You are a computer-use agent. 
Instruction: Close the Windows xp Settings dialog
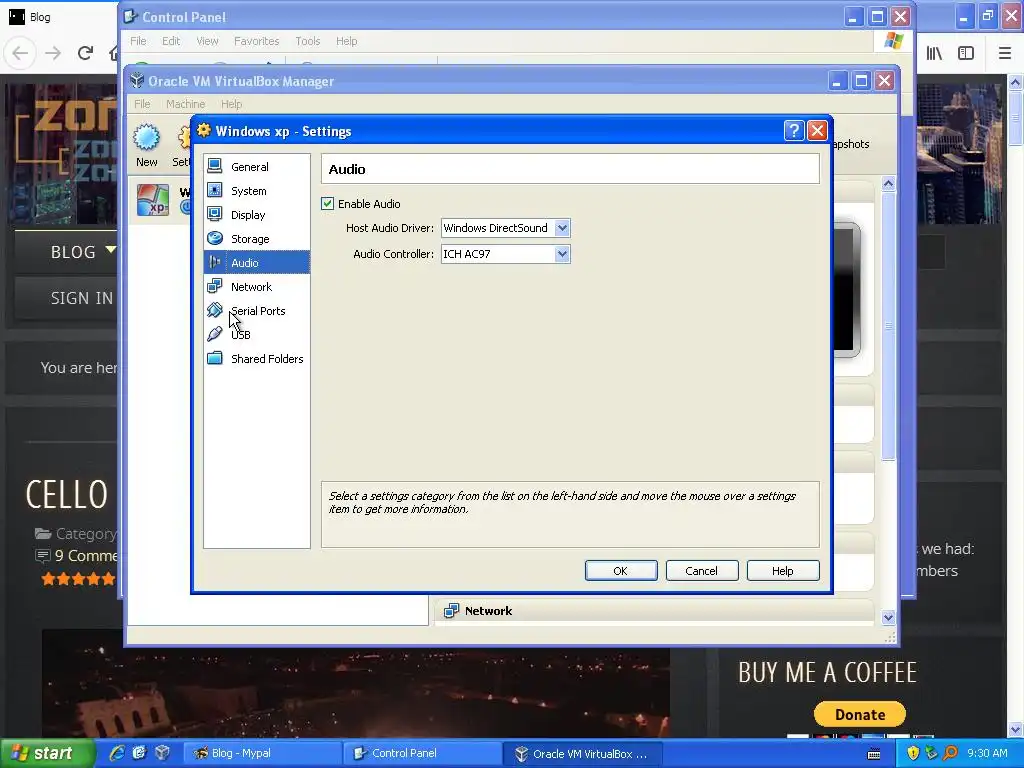pyautogui.click(x=817, y=131)
